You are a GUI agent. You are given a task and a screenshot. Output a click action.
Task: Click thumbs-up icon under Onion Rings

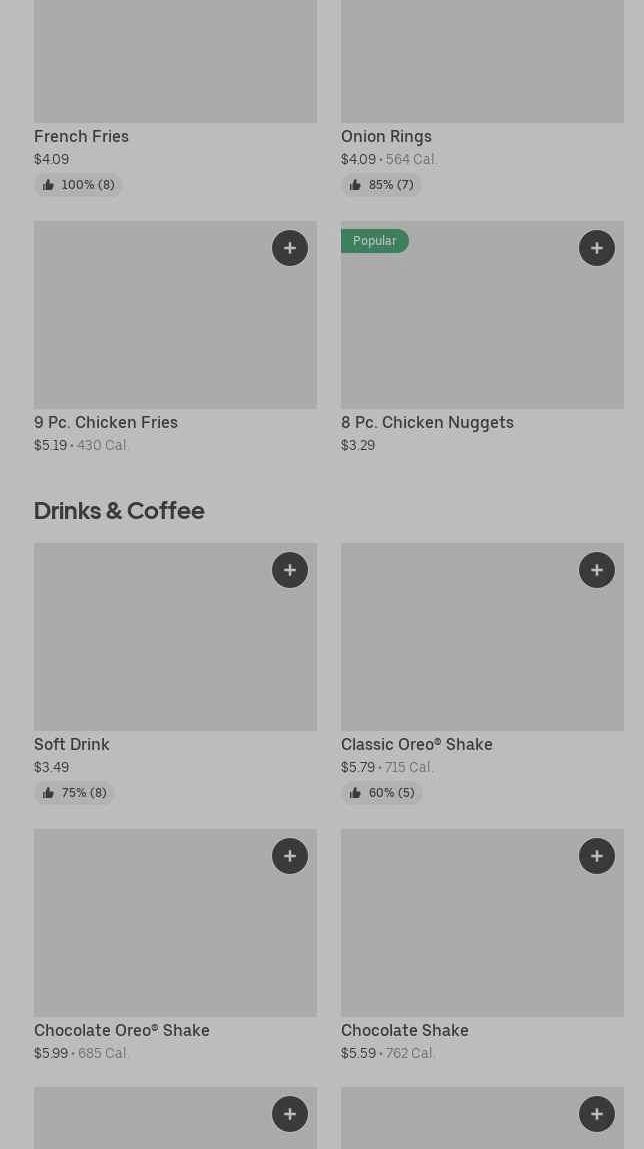point(355,185)
